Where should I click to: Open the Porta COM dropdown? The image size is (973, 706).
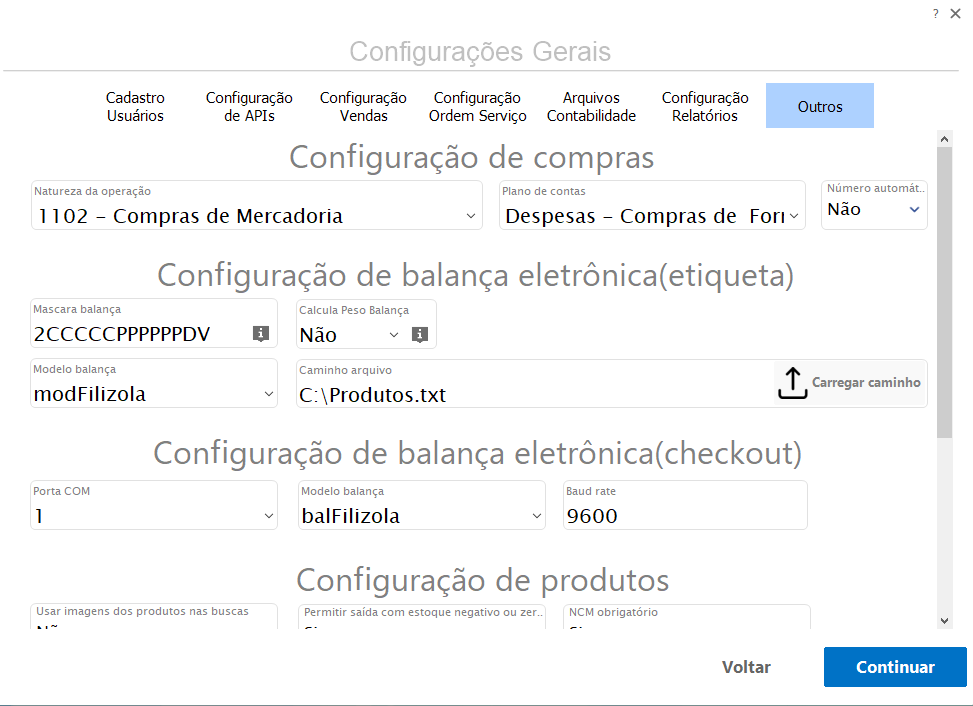(x=154, y=516)
